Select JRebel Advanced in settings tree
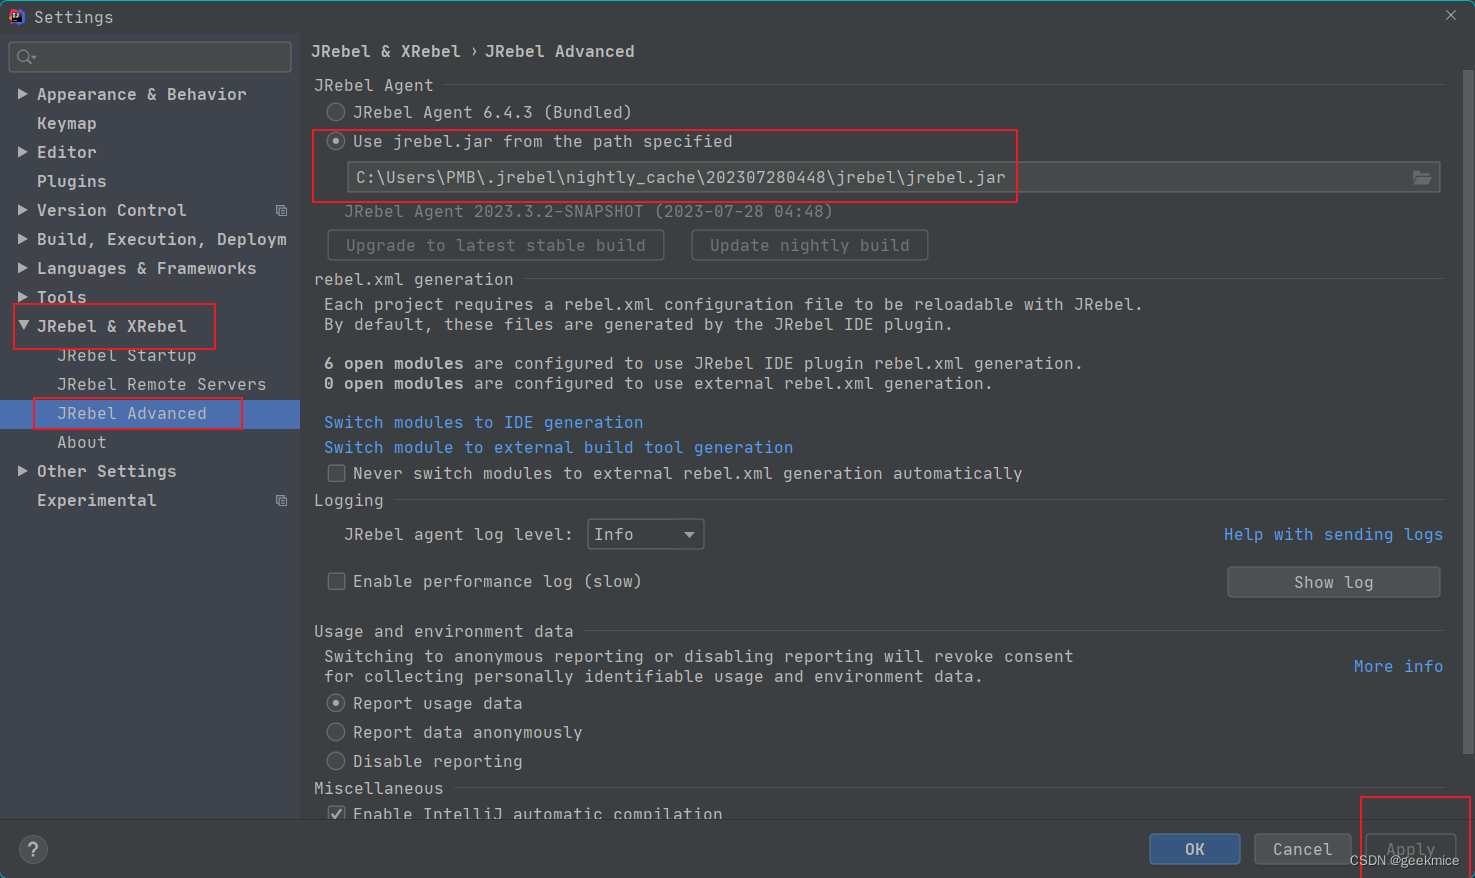Viewport: 1475px width, 878px height. pyautogui.click(x=132, y=413)
